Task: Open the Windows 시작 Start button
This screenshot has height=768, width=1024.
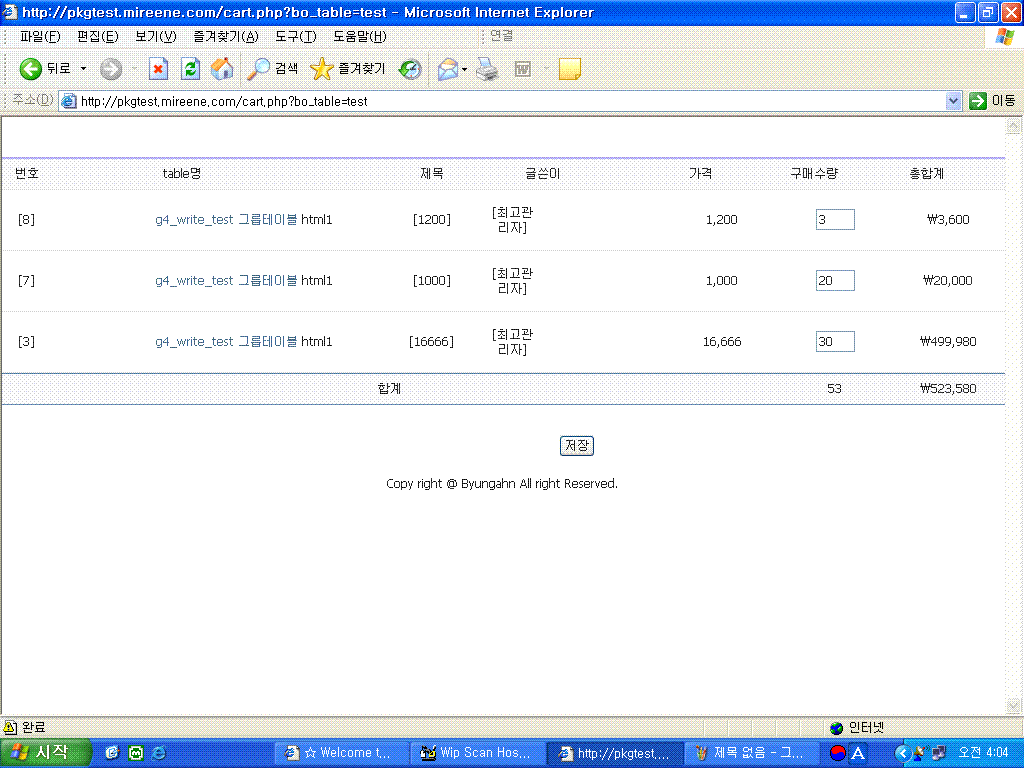Action: click(45, 753)
